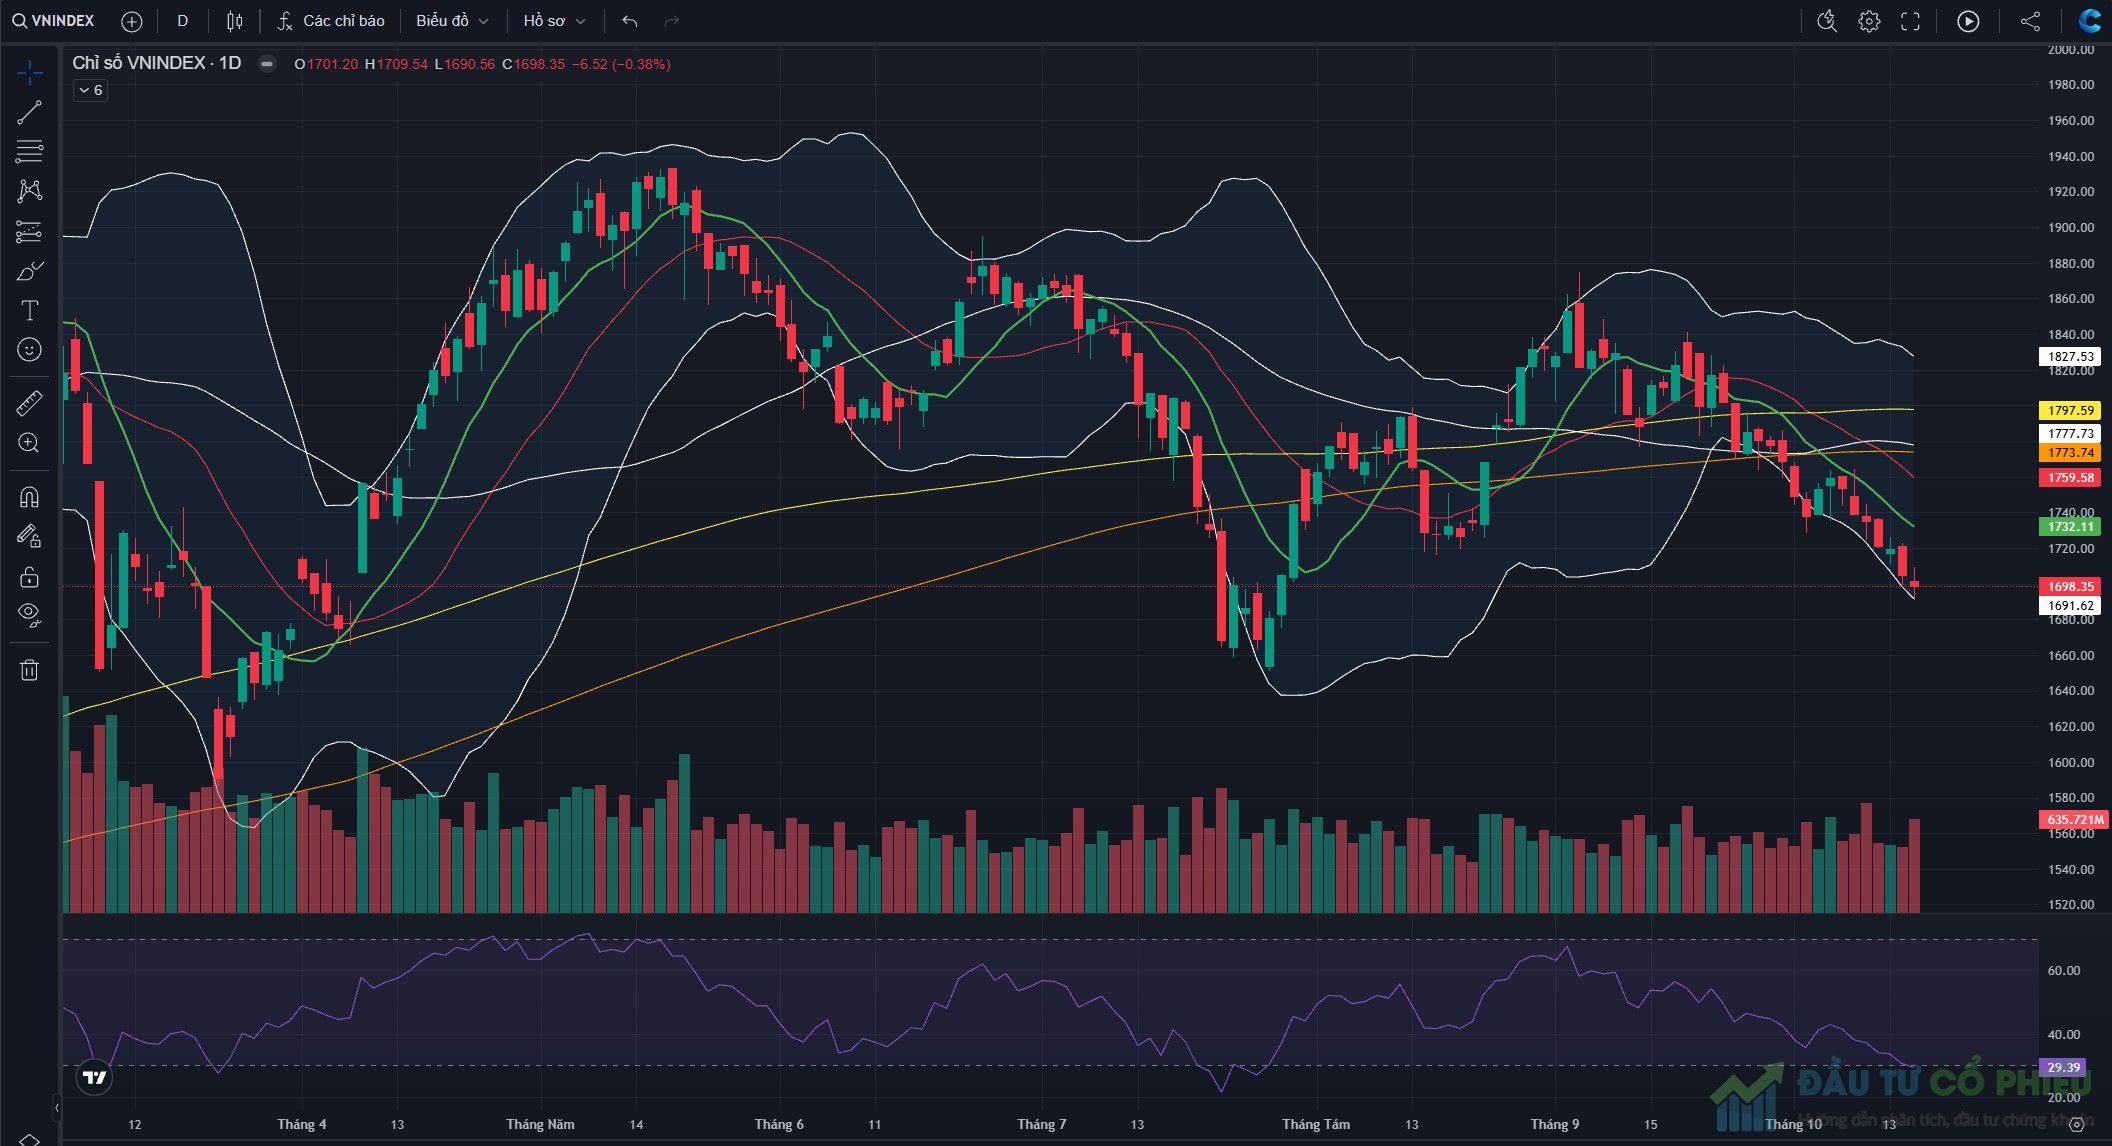Share the chart snapshot

tap(2030, 21)
